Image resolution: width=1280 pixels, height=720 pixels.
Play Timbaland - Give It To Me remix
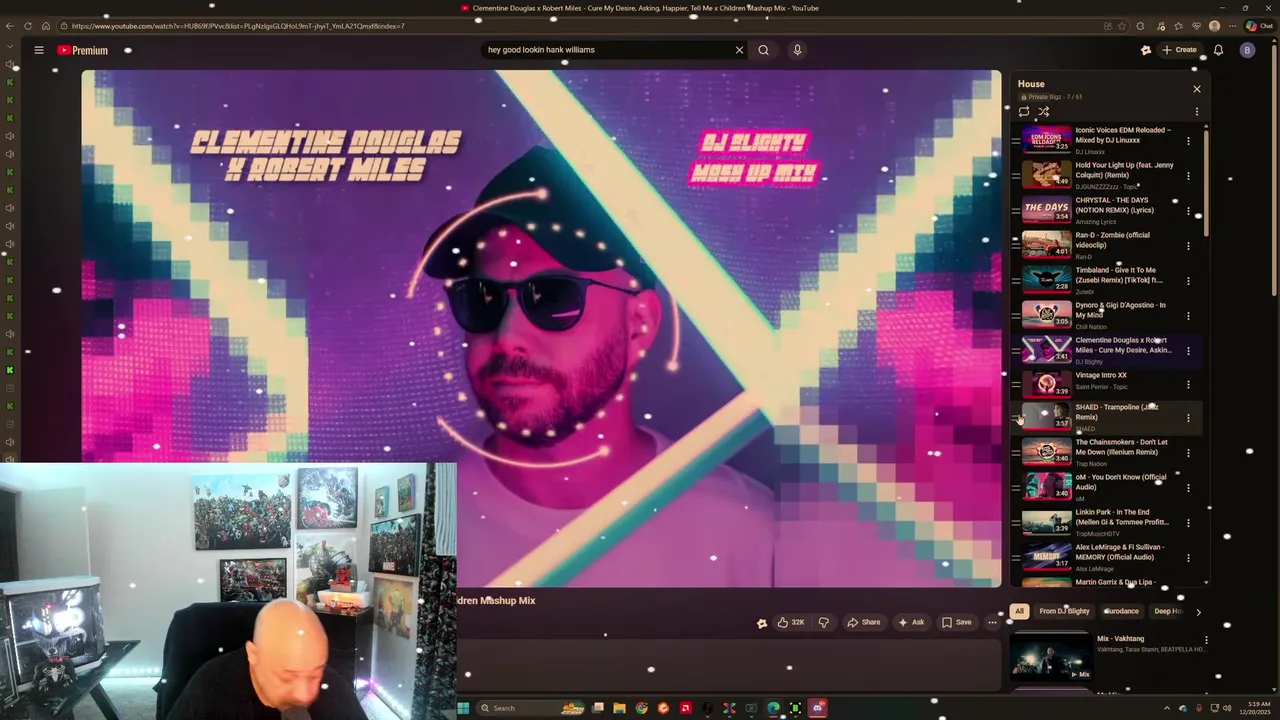1046,280
